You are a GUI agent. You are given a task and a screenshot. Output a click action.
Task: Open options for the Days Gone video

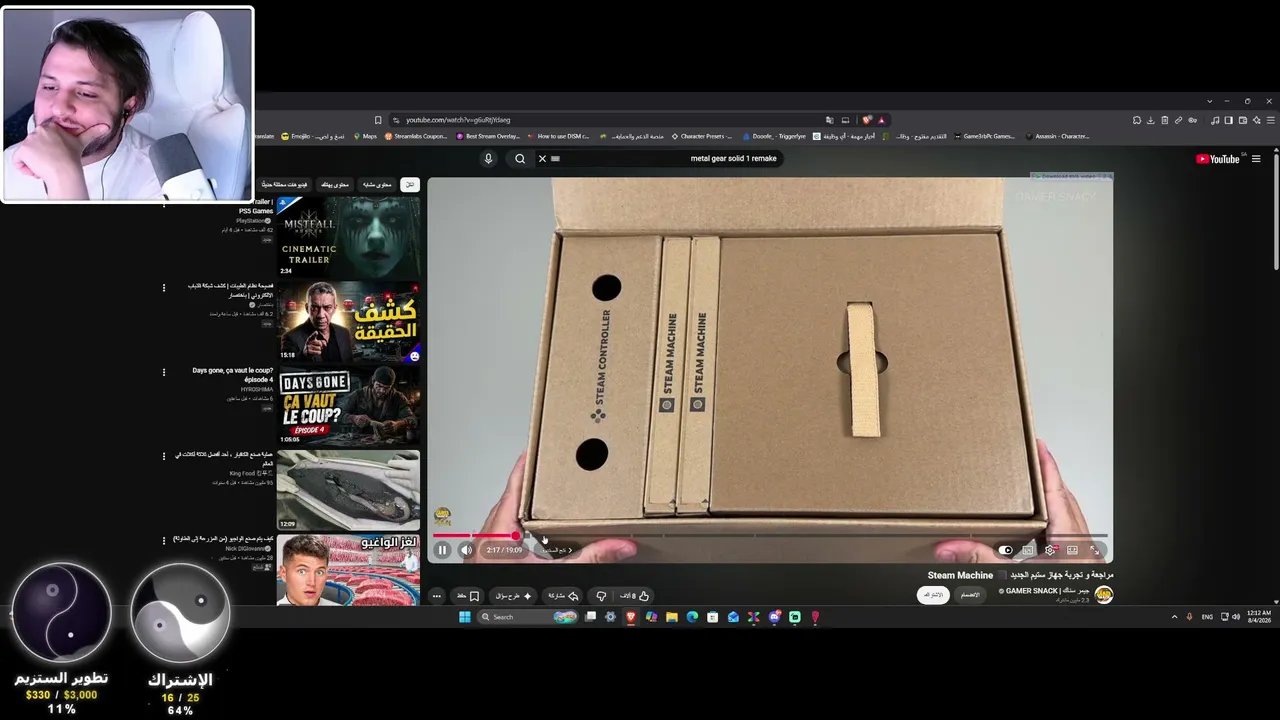[x=164, y=373]
